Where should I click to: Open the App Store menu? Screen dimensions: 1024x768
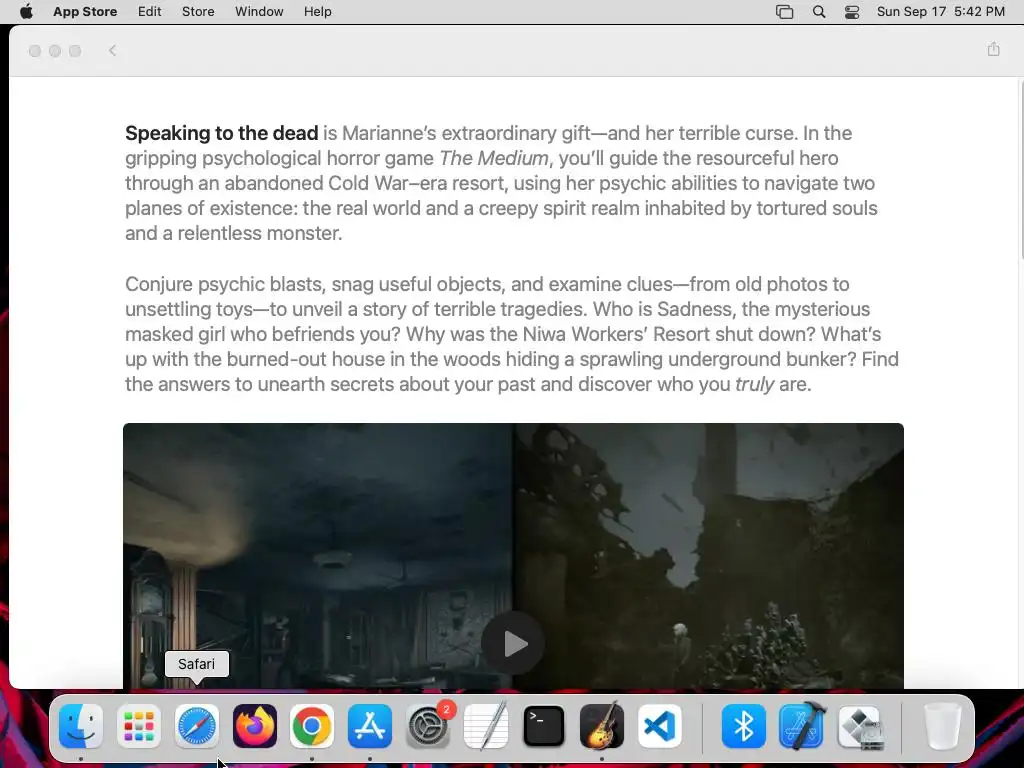85,12
